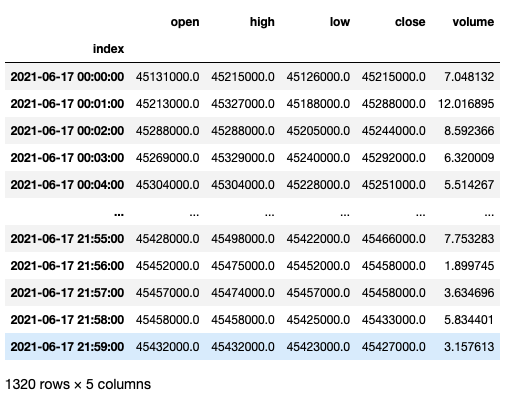Viewport: 508px width, 397px height.
Task: Click volume value 7.753283
Action: (469, 239)
